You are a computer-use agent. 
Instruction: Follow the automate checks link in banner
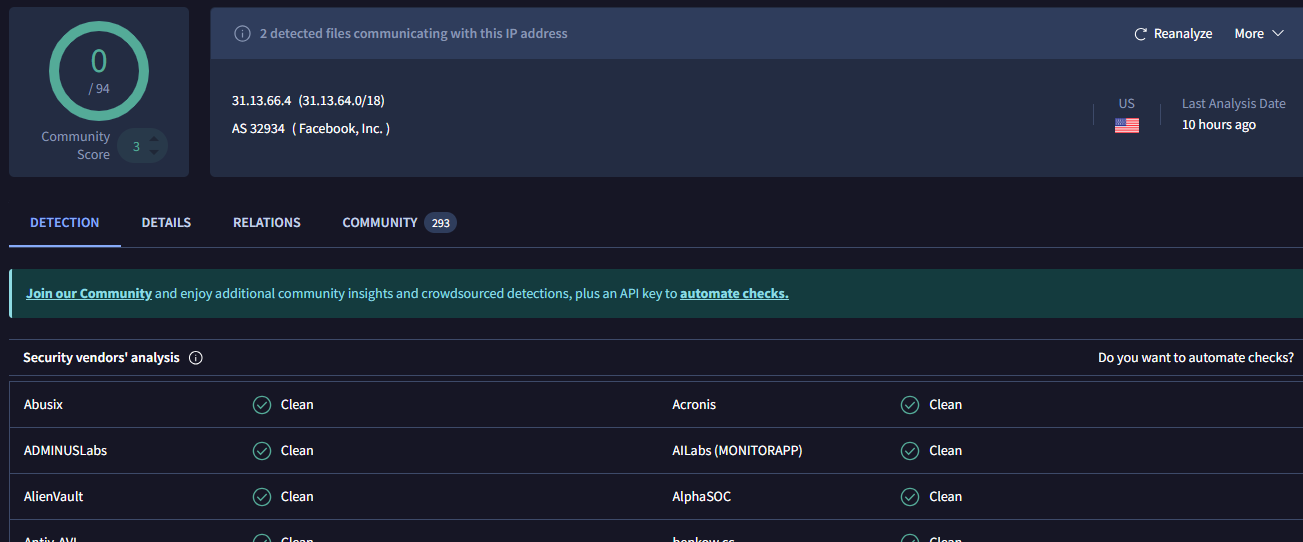coord(734,294)
